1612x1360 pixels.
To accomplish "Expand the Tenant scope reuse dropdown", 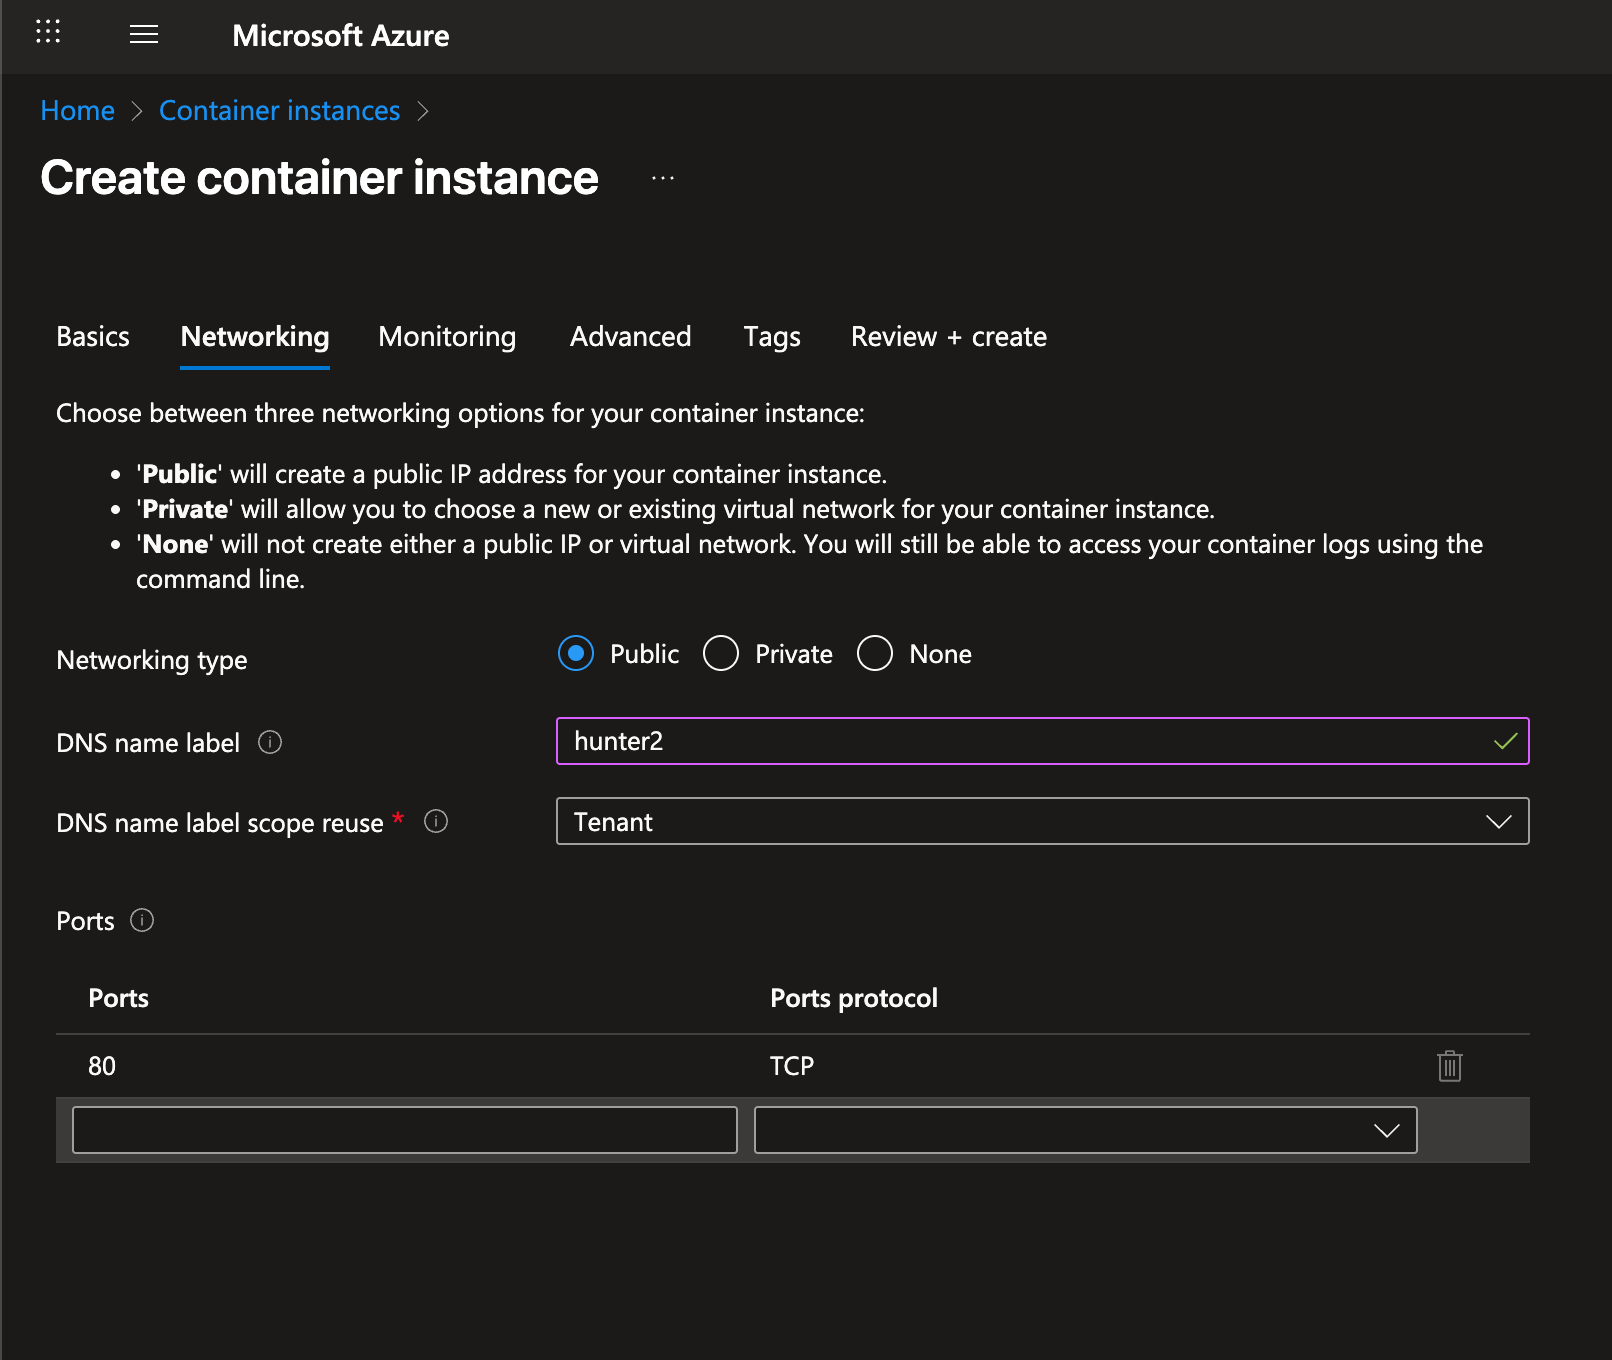I will 1042,821.
